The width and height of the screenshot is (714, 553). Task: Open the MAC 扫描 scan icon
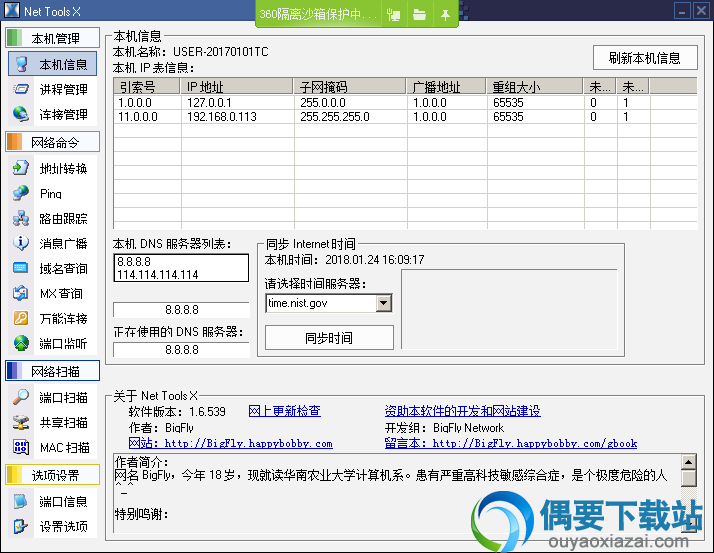(21, 447)
